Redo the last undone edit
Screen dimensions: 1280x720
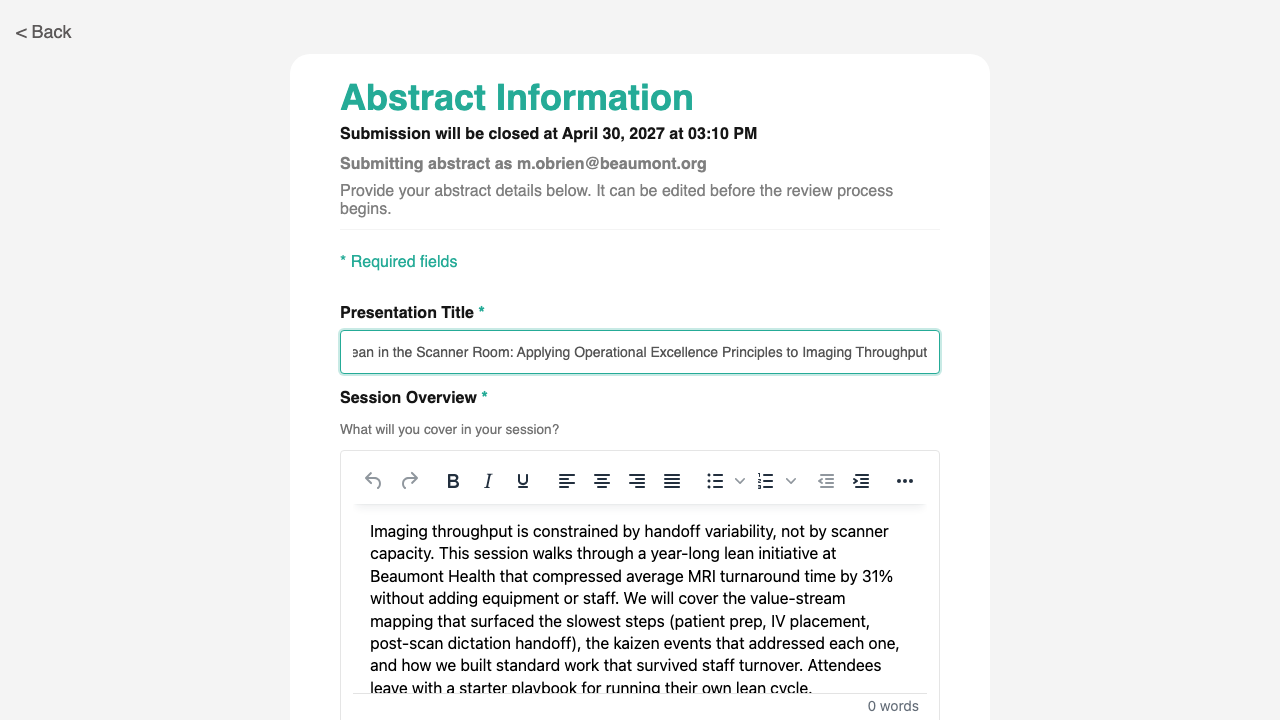tap(409, 481)
